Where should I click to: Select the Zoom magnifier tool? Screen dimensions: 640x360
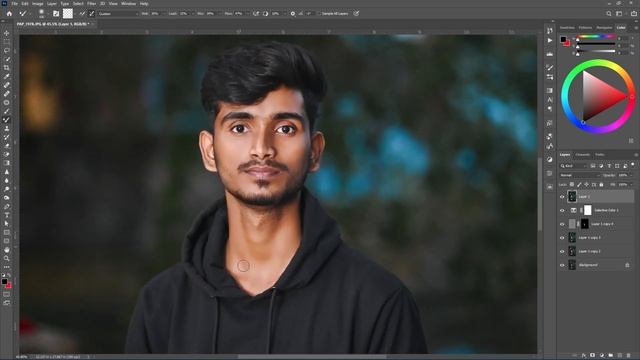(x=7, y=258)
